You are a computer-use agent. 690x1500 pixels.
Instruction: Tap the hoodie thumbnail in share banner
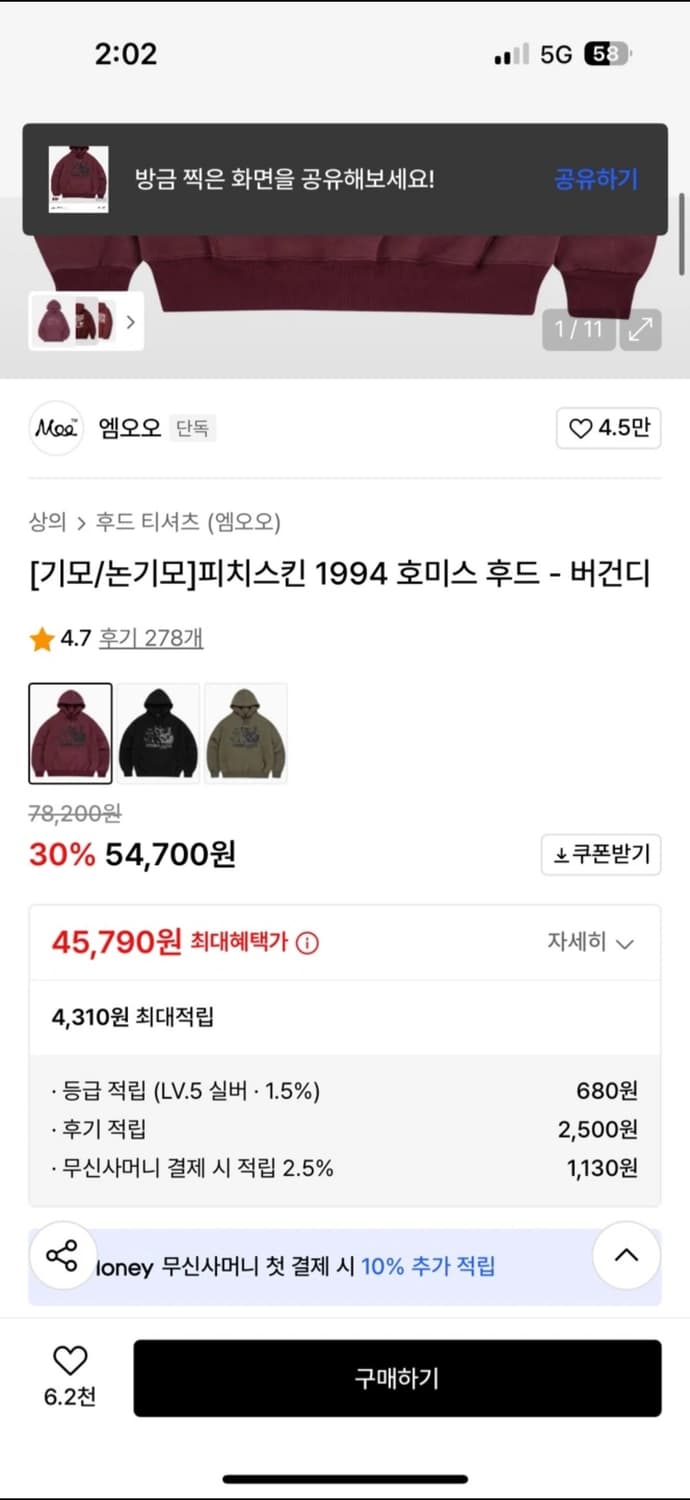80,178
